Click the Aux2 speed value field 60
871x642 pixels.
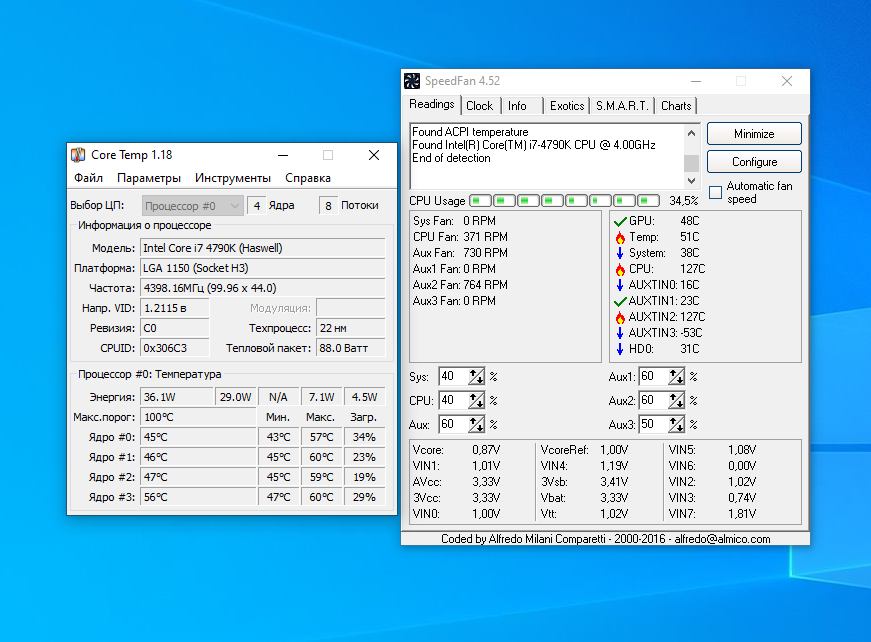654,400
